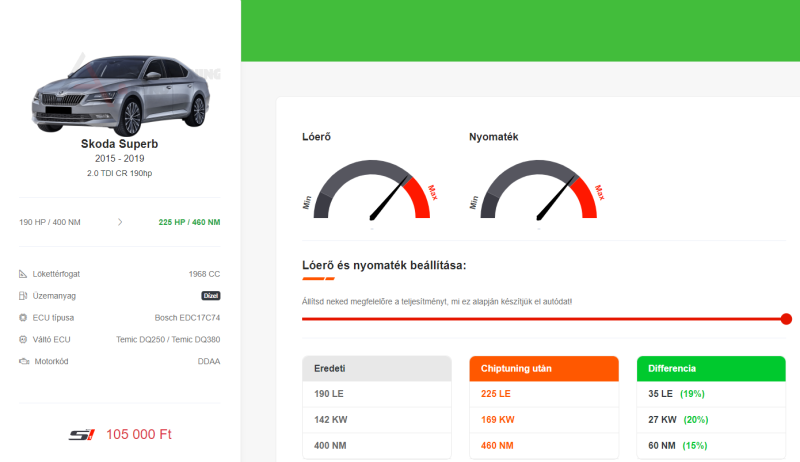Image resolution: width=800 pixels, height=462 pixels.
Task: Click the 2015 - 2019 year range
Action: (119, 159)
